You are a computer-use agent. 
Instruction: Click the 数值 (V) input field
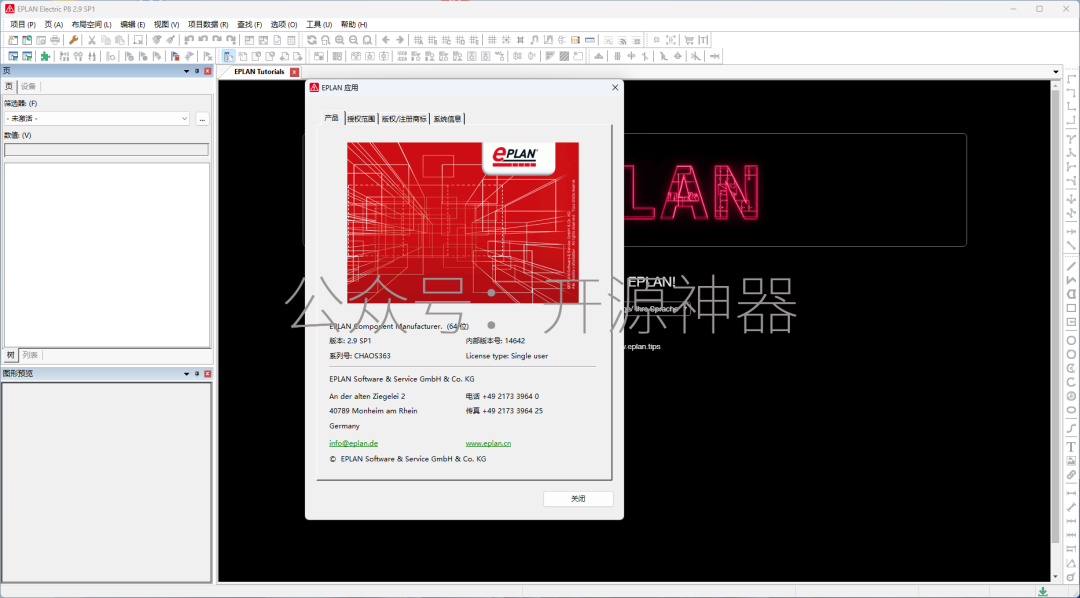(x=106, y=150)
